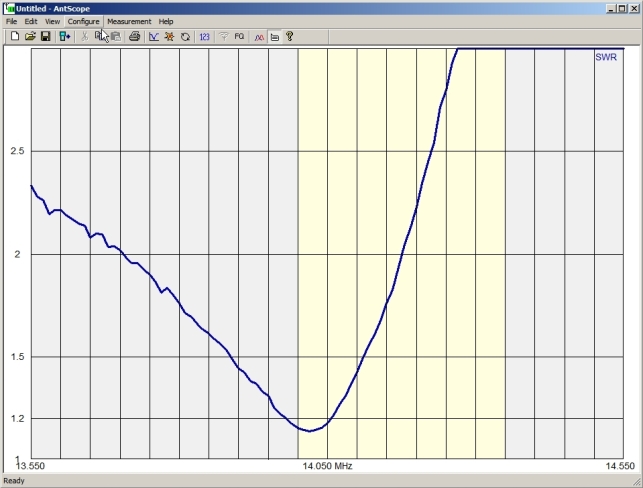Click the 14.550 end frequency label

point(620,466)
